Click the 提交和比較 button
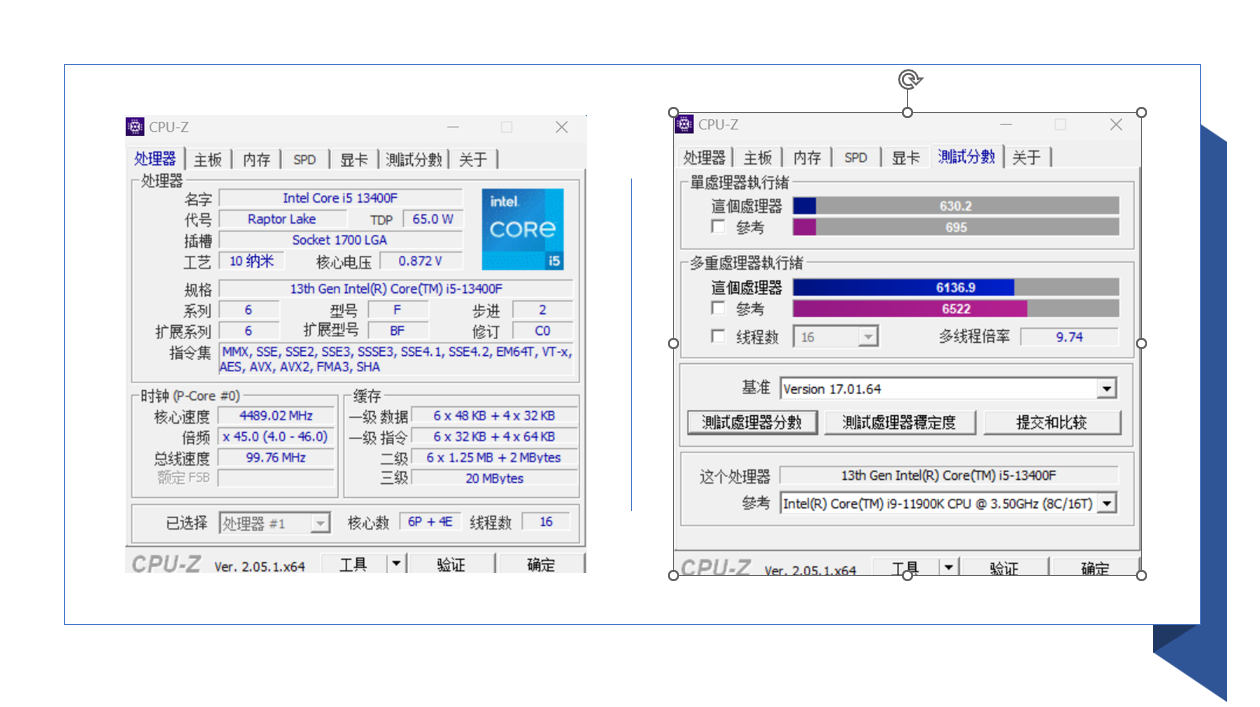Image resolution: width=1260 pixels, height=707 pixels. coord(1052,422)
